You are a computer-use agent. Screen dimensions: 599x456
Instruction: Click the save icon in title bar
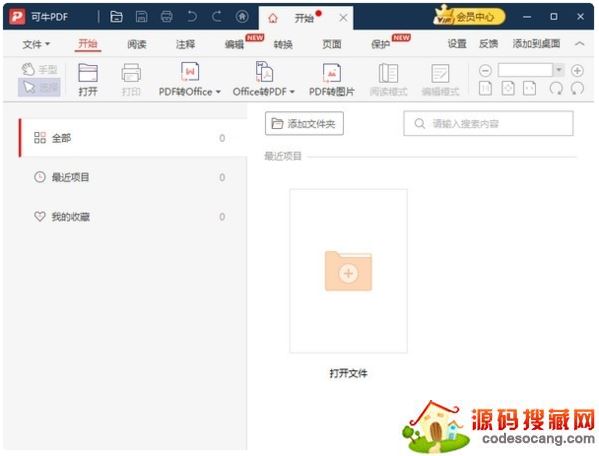(x=141, y=17)
